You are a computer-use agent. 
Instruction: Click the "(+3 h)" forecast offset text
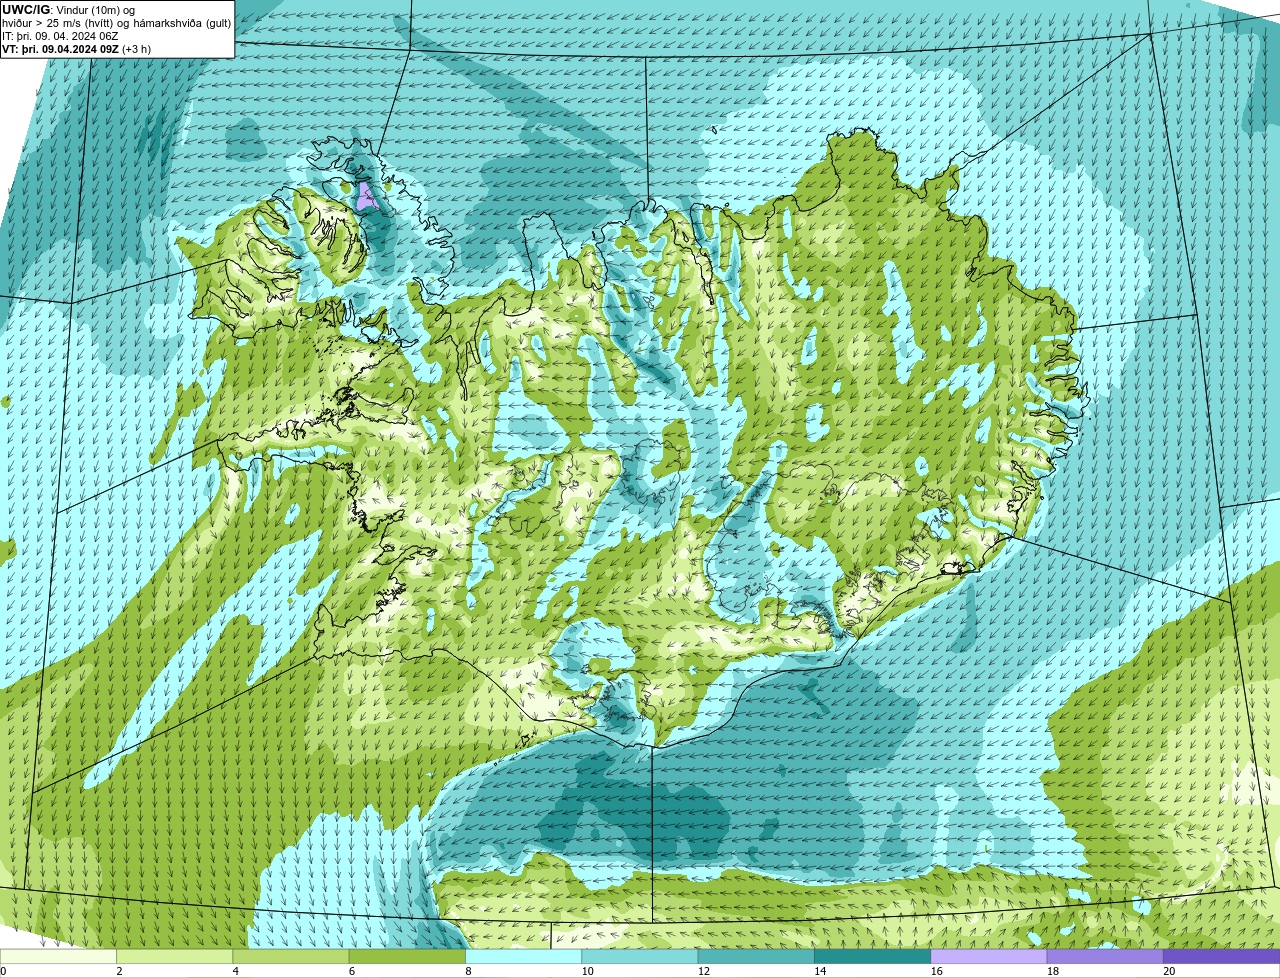[138, 49]
